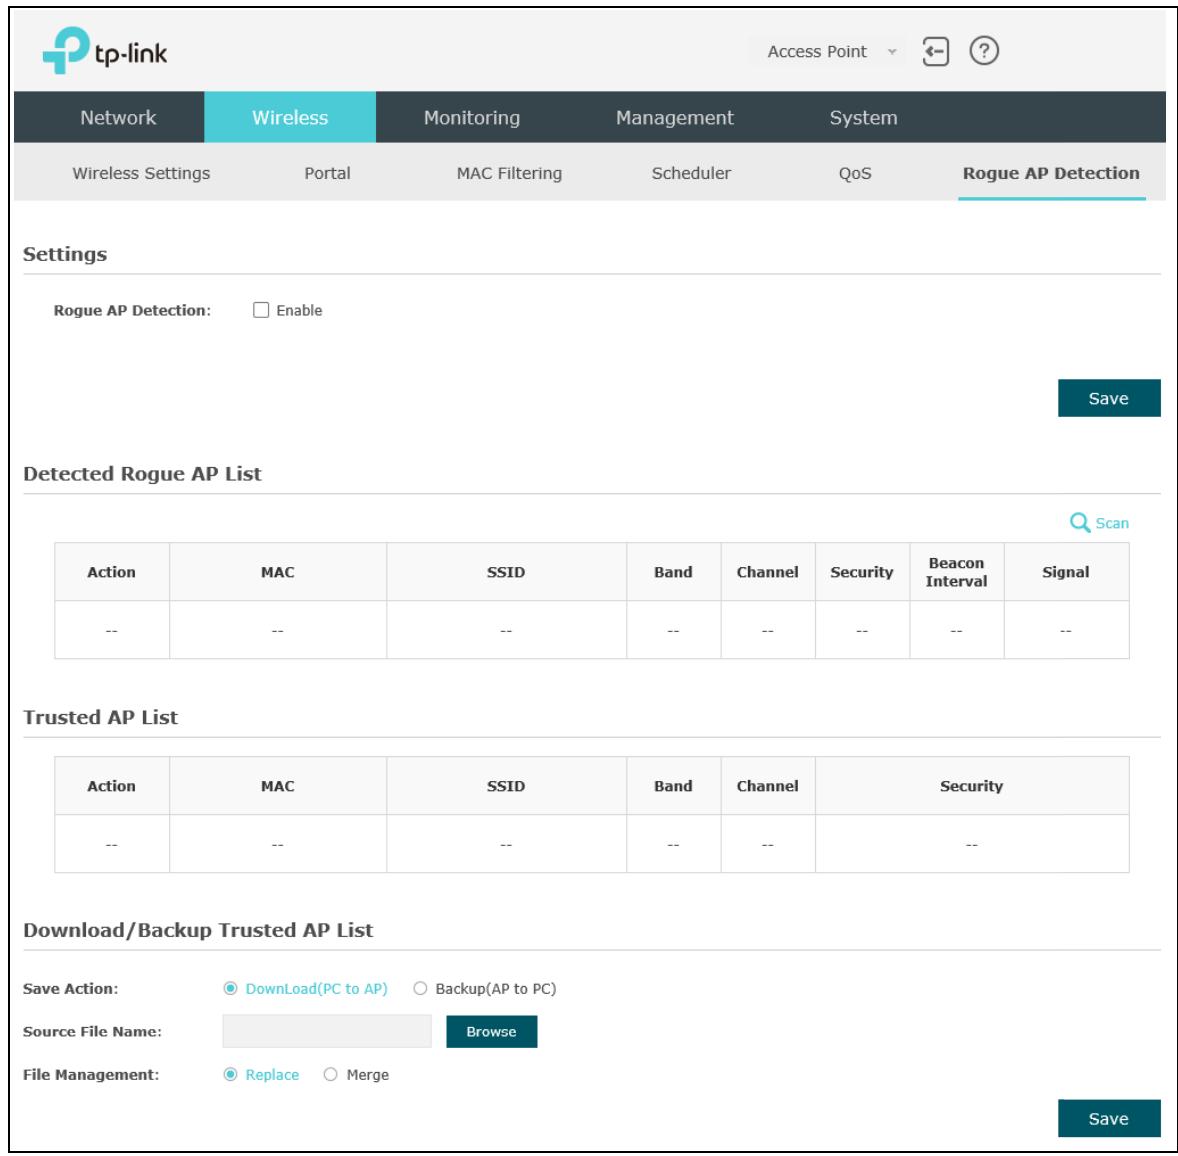The width and height of the screenshot is (1178, 1156).
Task: Click the Scan magnifier icon
Action: 1080,523
